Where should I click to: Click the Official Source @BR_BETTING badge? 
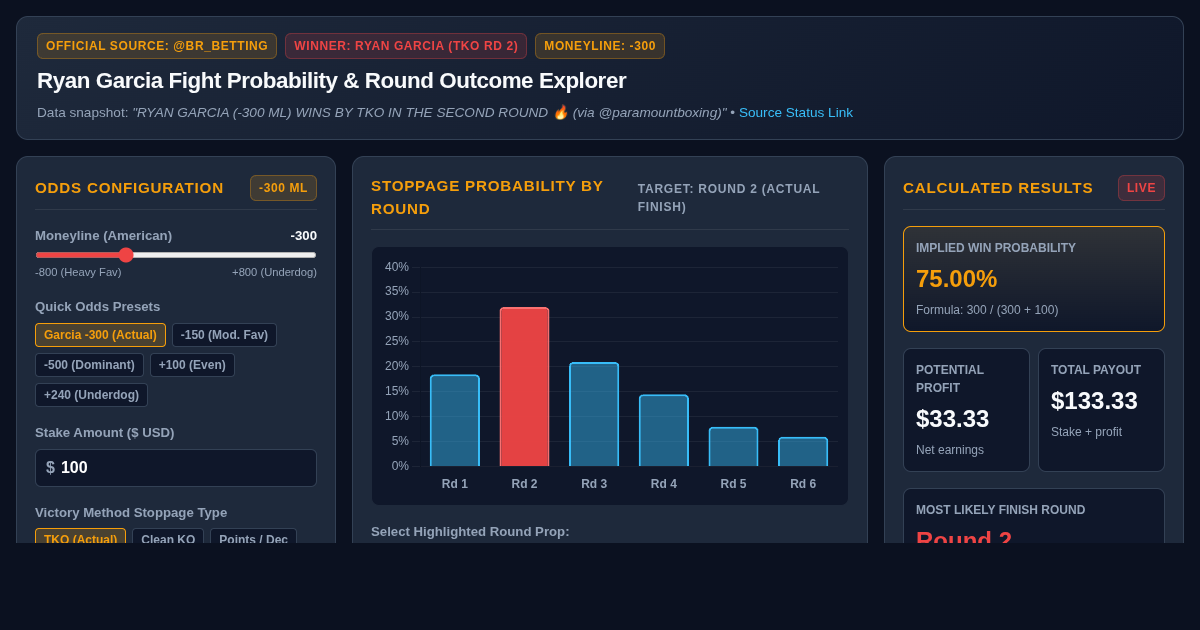click(157, 46)
